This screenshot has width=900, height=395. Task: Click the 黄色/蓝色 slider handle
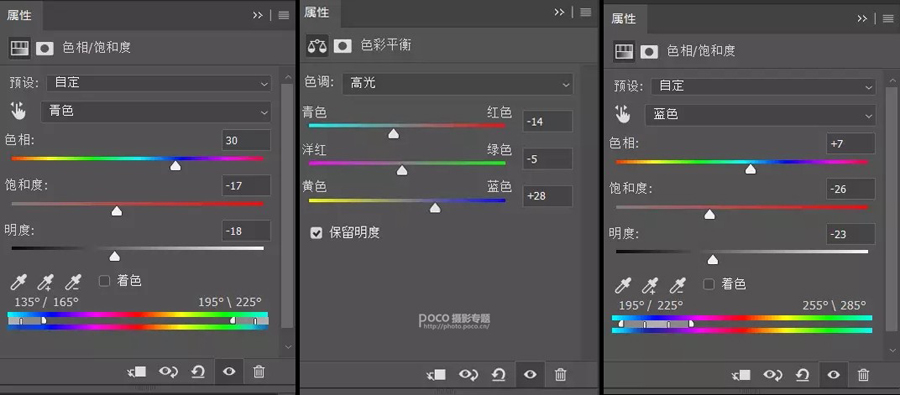point(435,208)
